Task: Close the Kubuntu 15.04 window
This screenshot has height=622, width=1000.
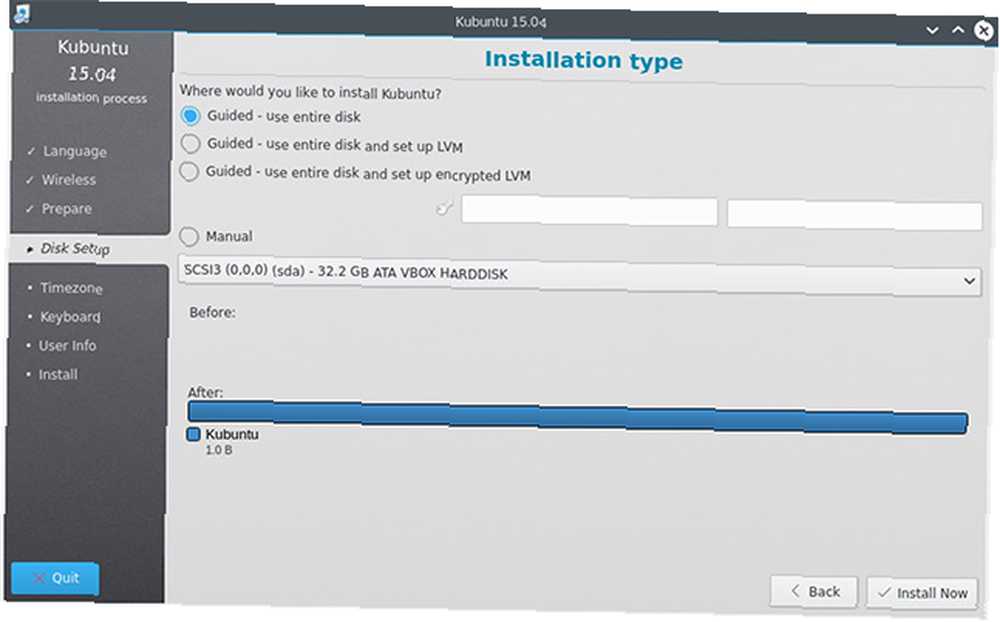Action: [x=984, y=30]
